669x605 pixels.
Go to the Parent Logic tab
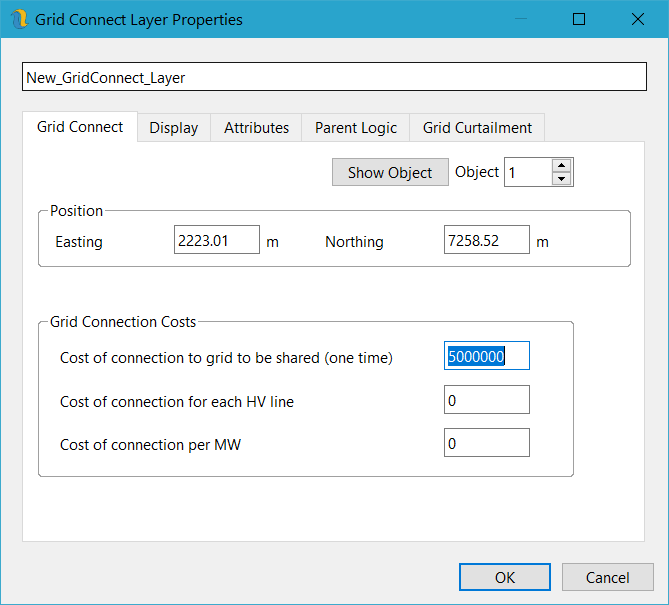[356, 128]
